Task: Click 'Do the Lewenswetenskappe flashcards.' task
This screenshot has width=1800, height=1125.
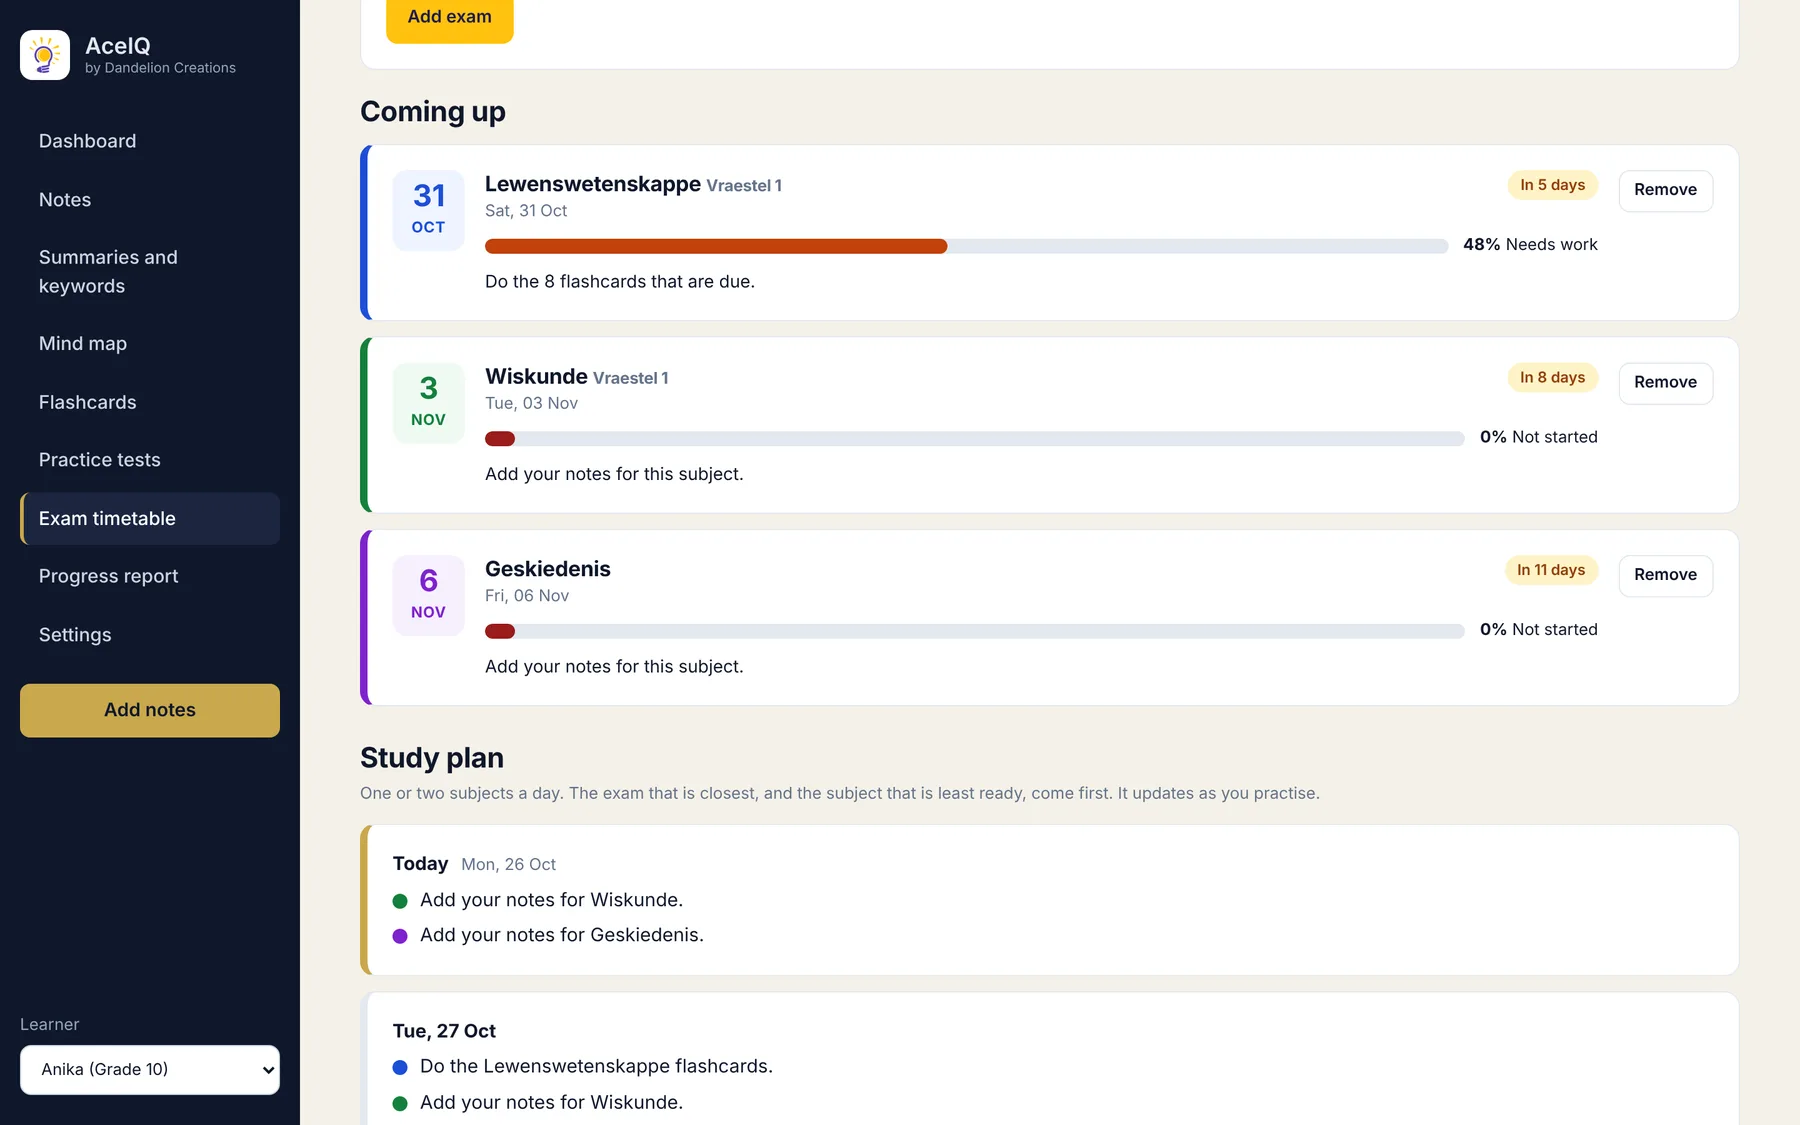Action: click(596, 1066)
